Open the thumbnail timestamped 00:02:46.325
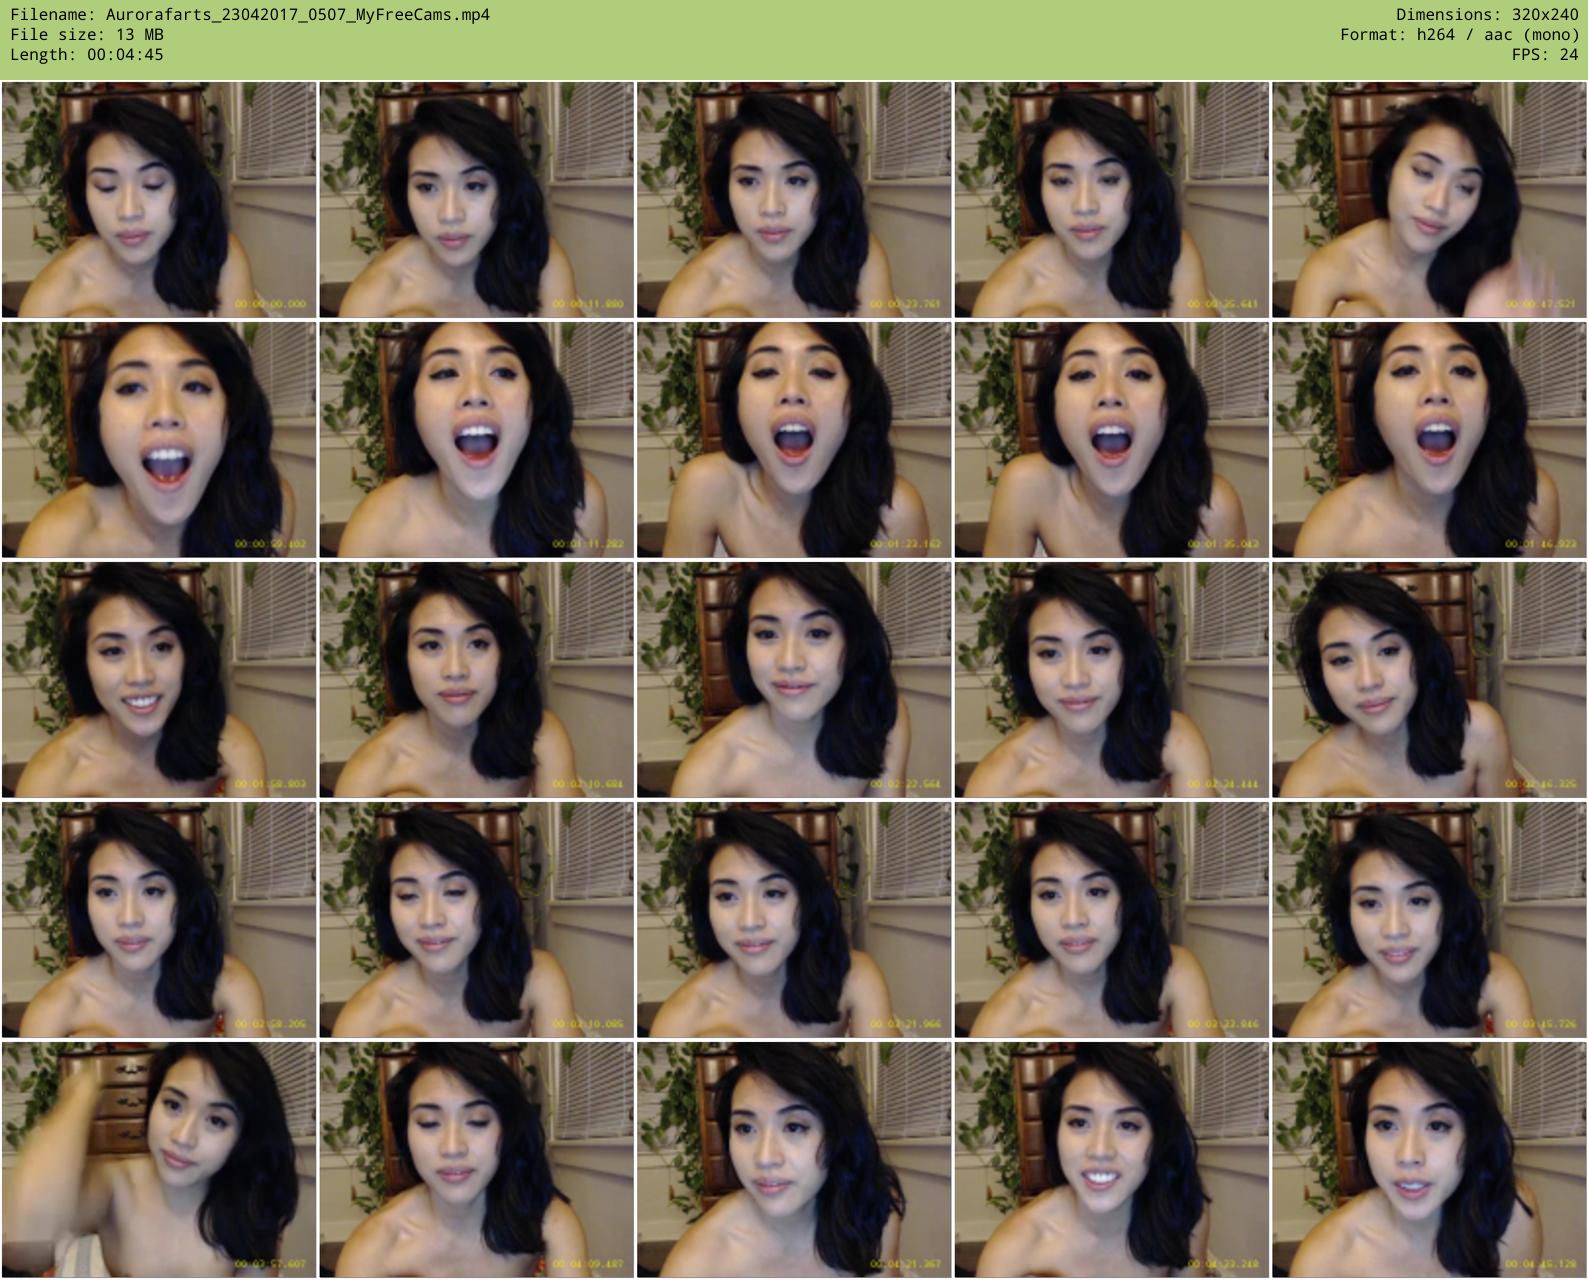 coord(1429,680)
